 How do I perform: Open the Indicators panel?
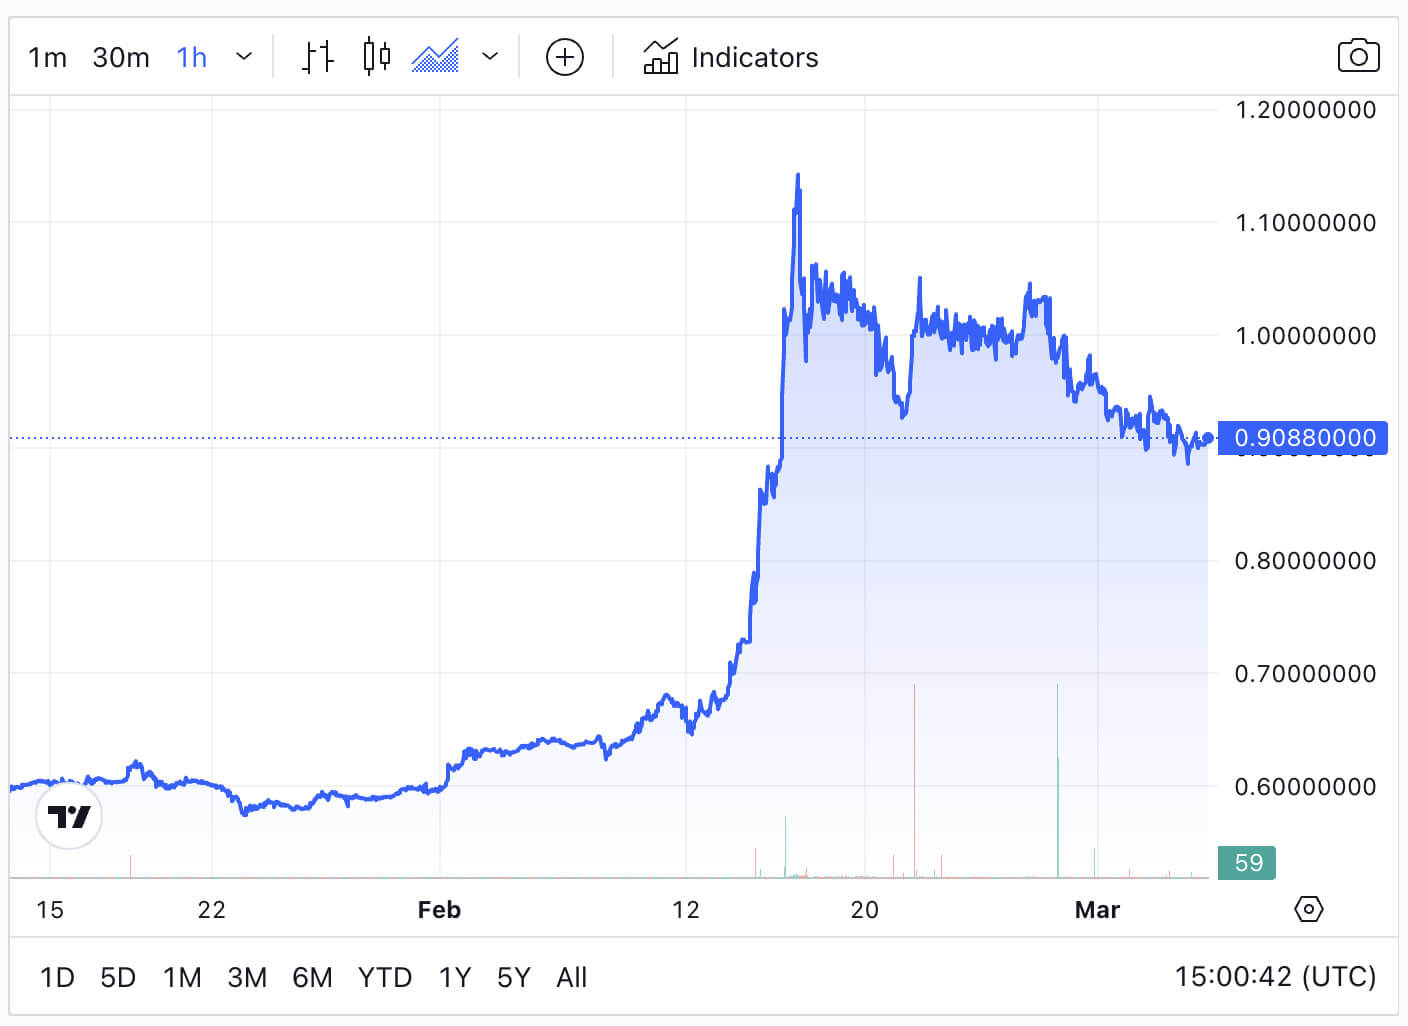coord(730,58)
